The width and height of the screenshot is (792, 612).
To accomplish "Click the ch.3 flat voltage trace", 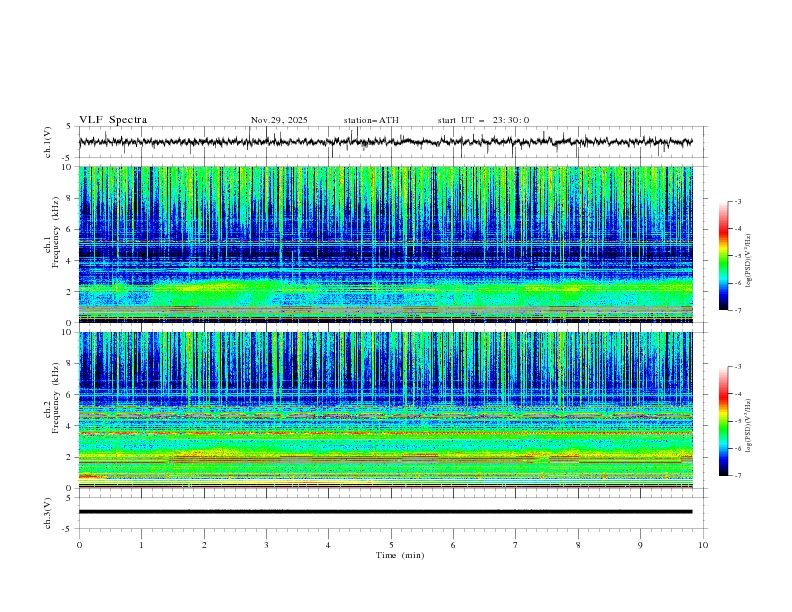I will (x=385, y=512).
